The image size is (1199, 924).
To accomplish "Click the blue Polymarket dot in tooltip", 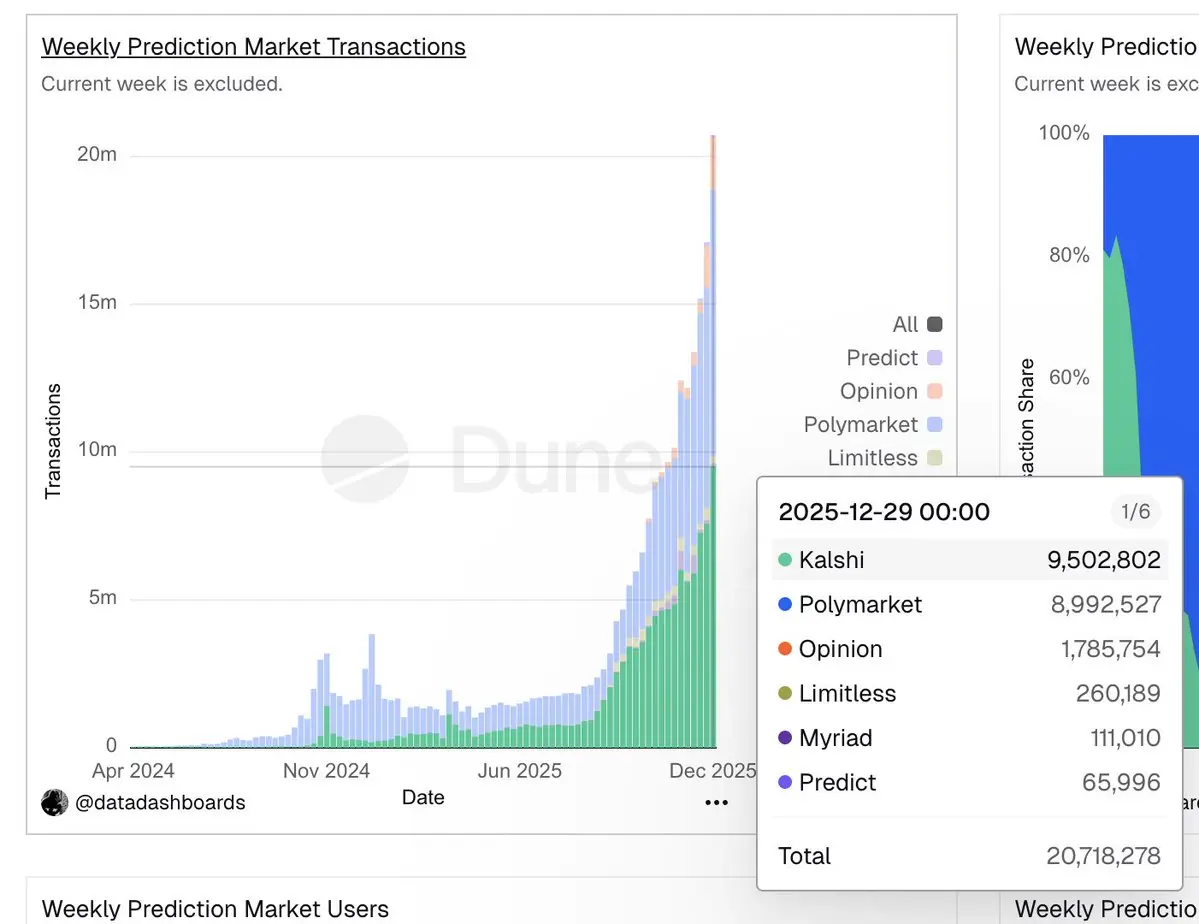I will tap(785, 604).
